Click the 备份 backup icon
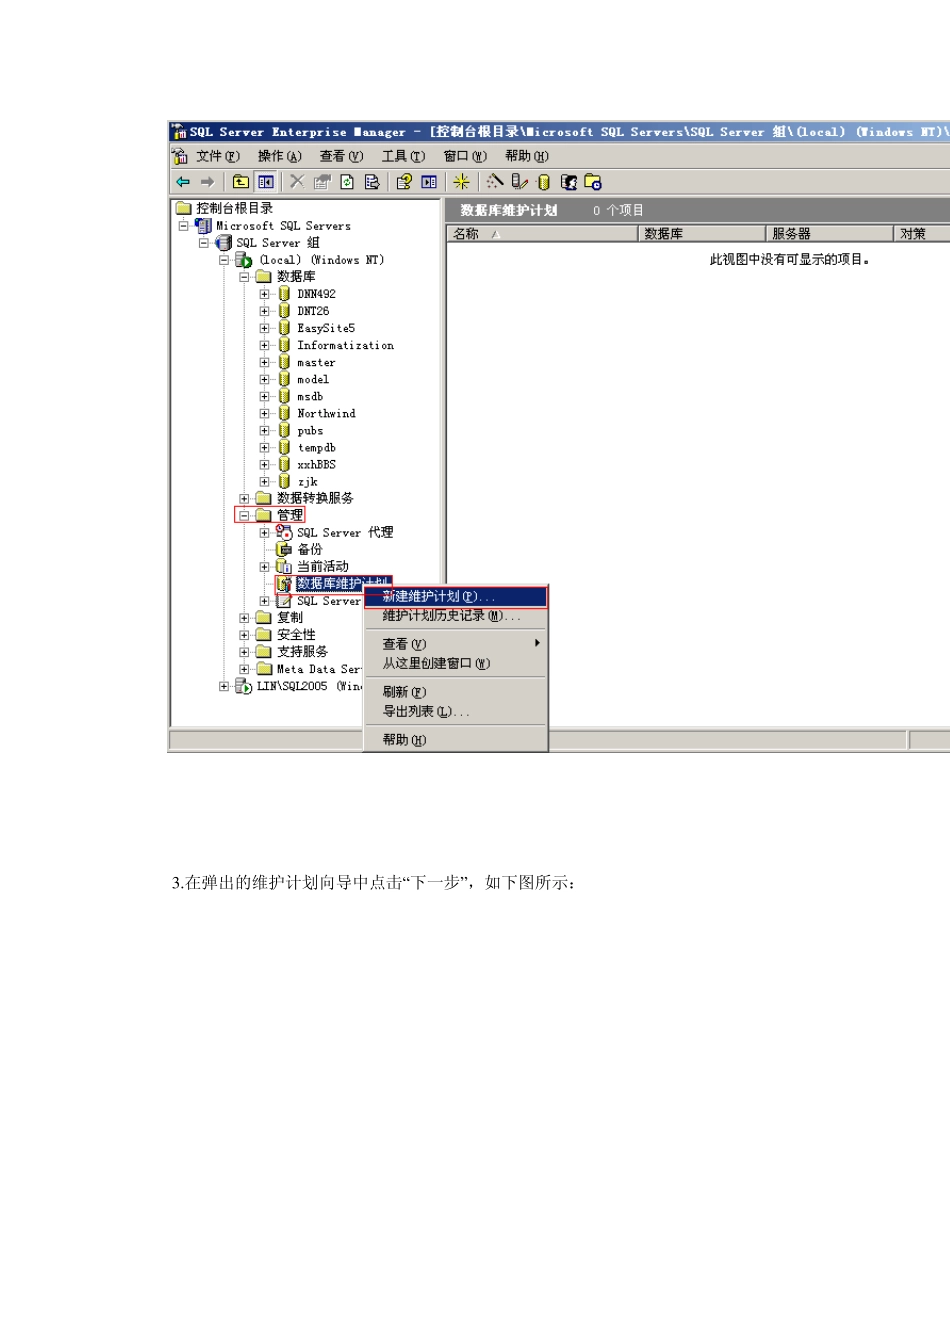The image size is (950, 1344). (284, 549)
